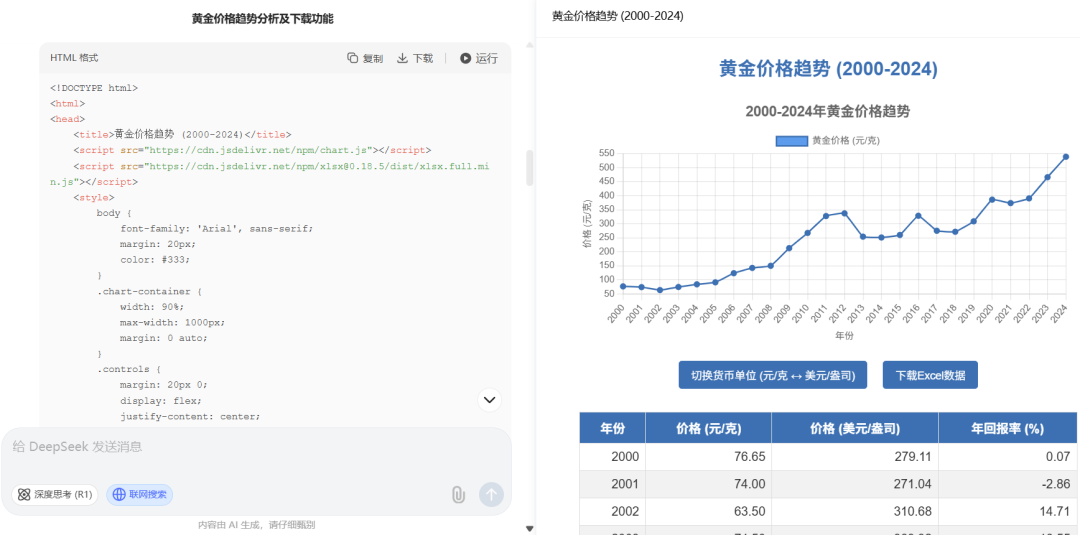This screenshot has height=535, width=1080.
Task: Click the 0.07 return rate cell
Action: tap(1007, 456)
